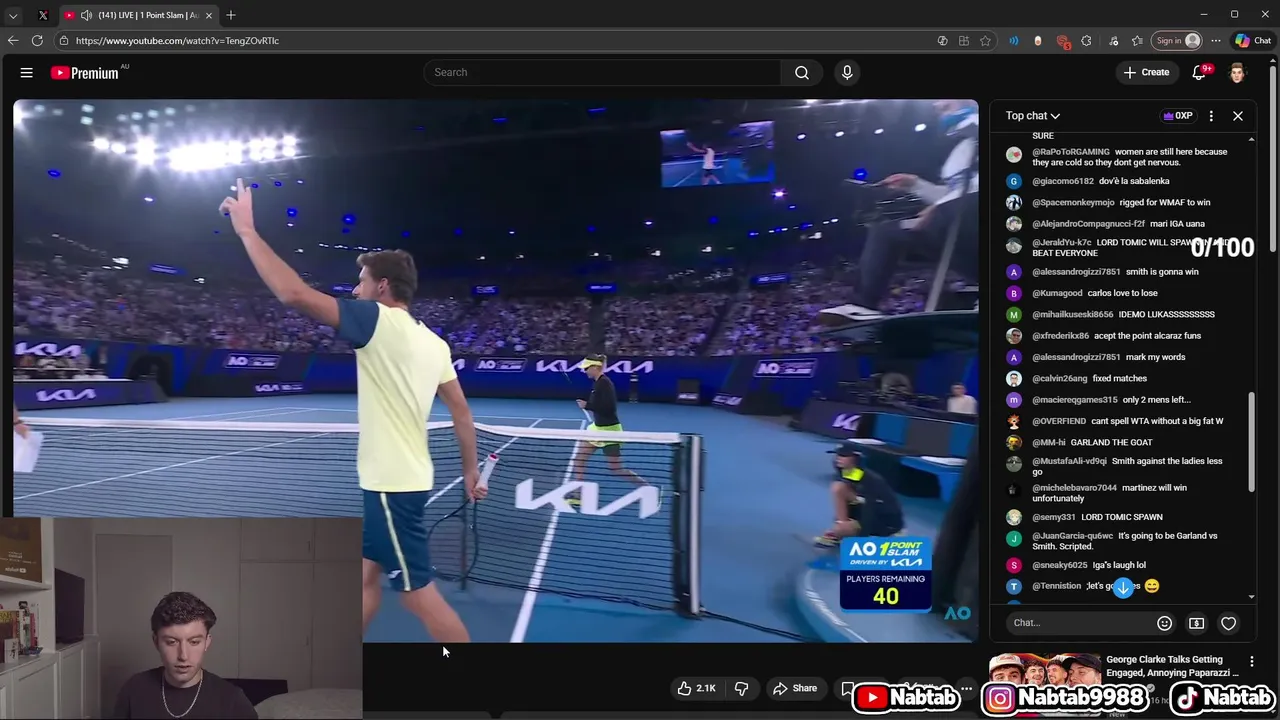This screenshot has width=1280, height=720.
Task: Open Copilot Chat button
Action: 1253,41
